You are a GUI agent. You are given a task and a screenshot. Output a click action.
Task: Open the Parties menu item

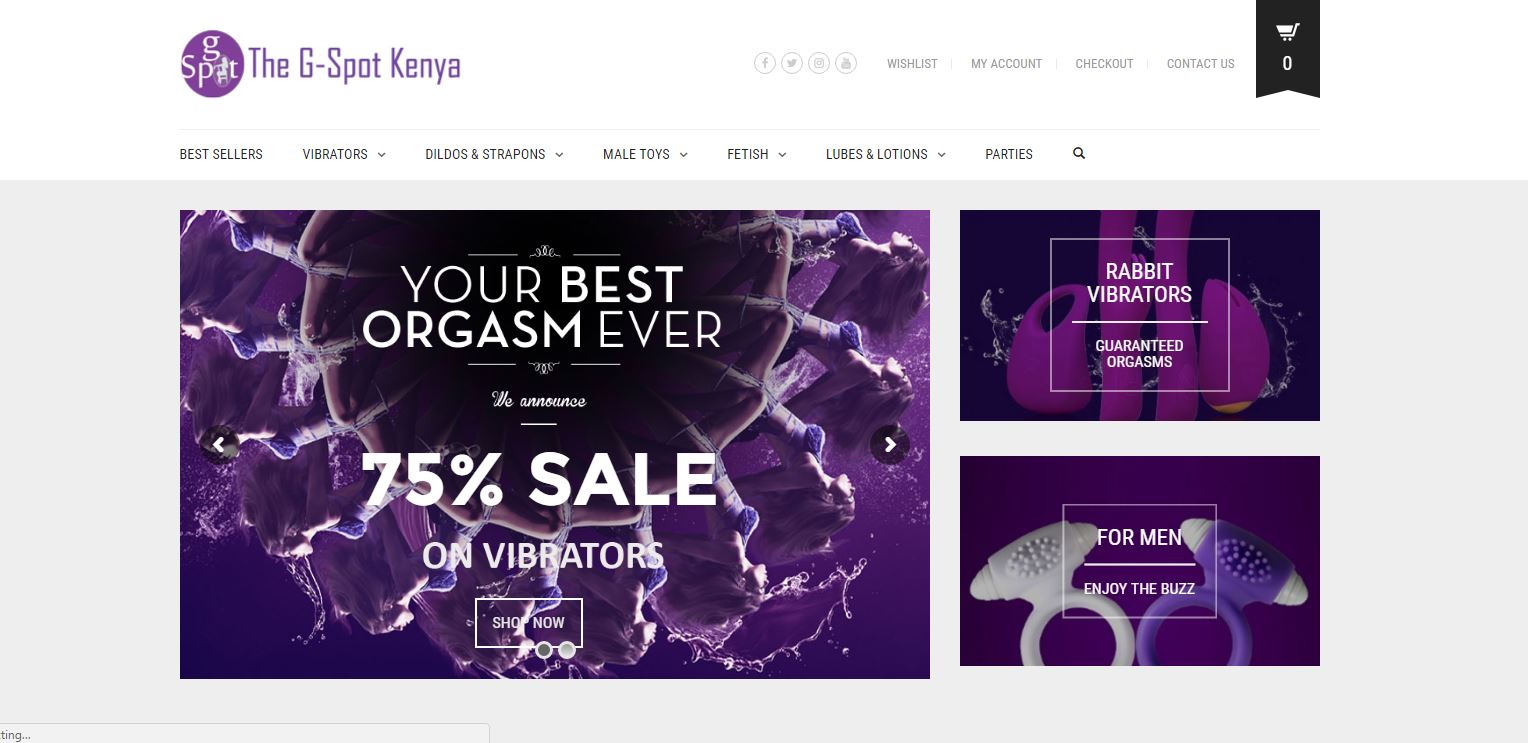coord(1009,154)
